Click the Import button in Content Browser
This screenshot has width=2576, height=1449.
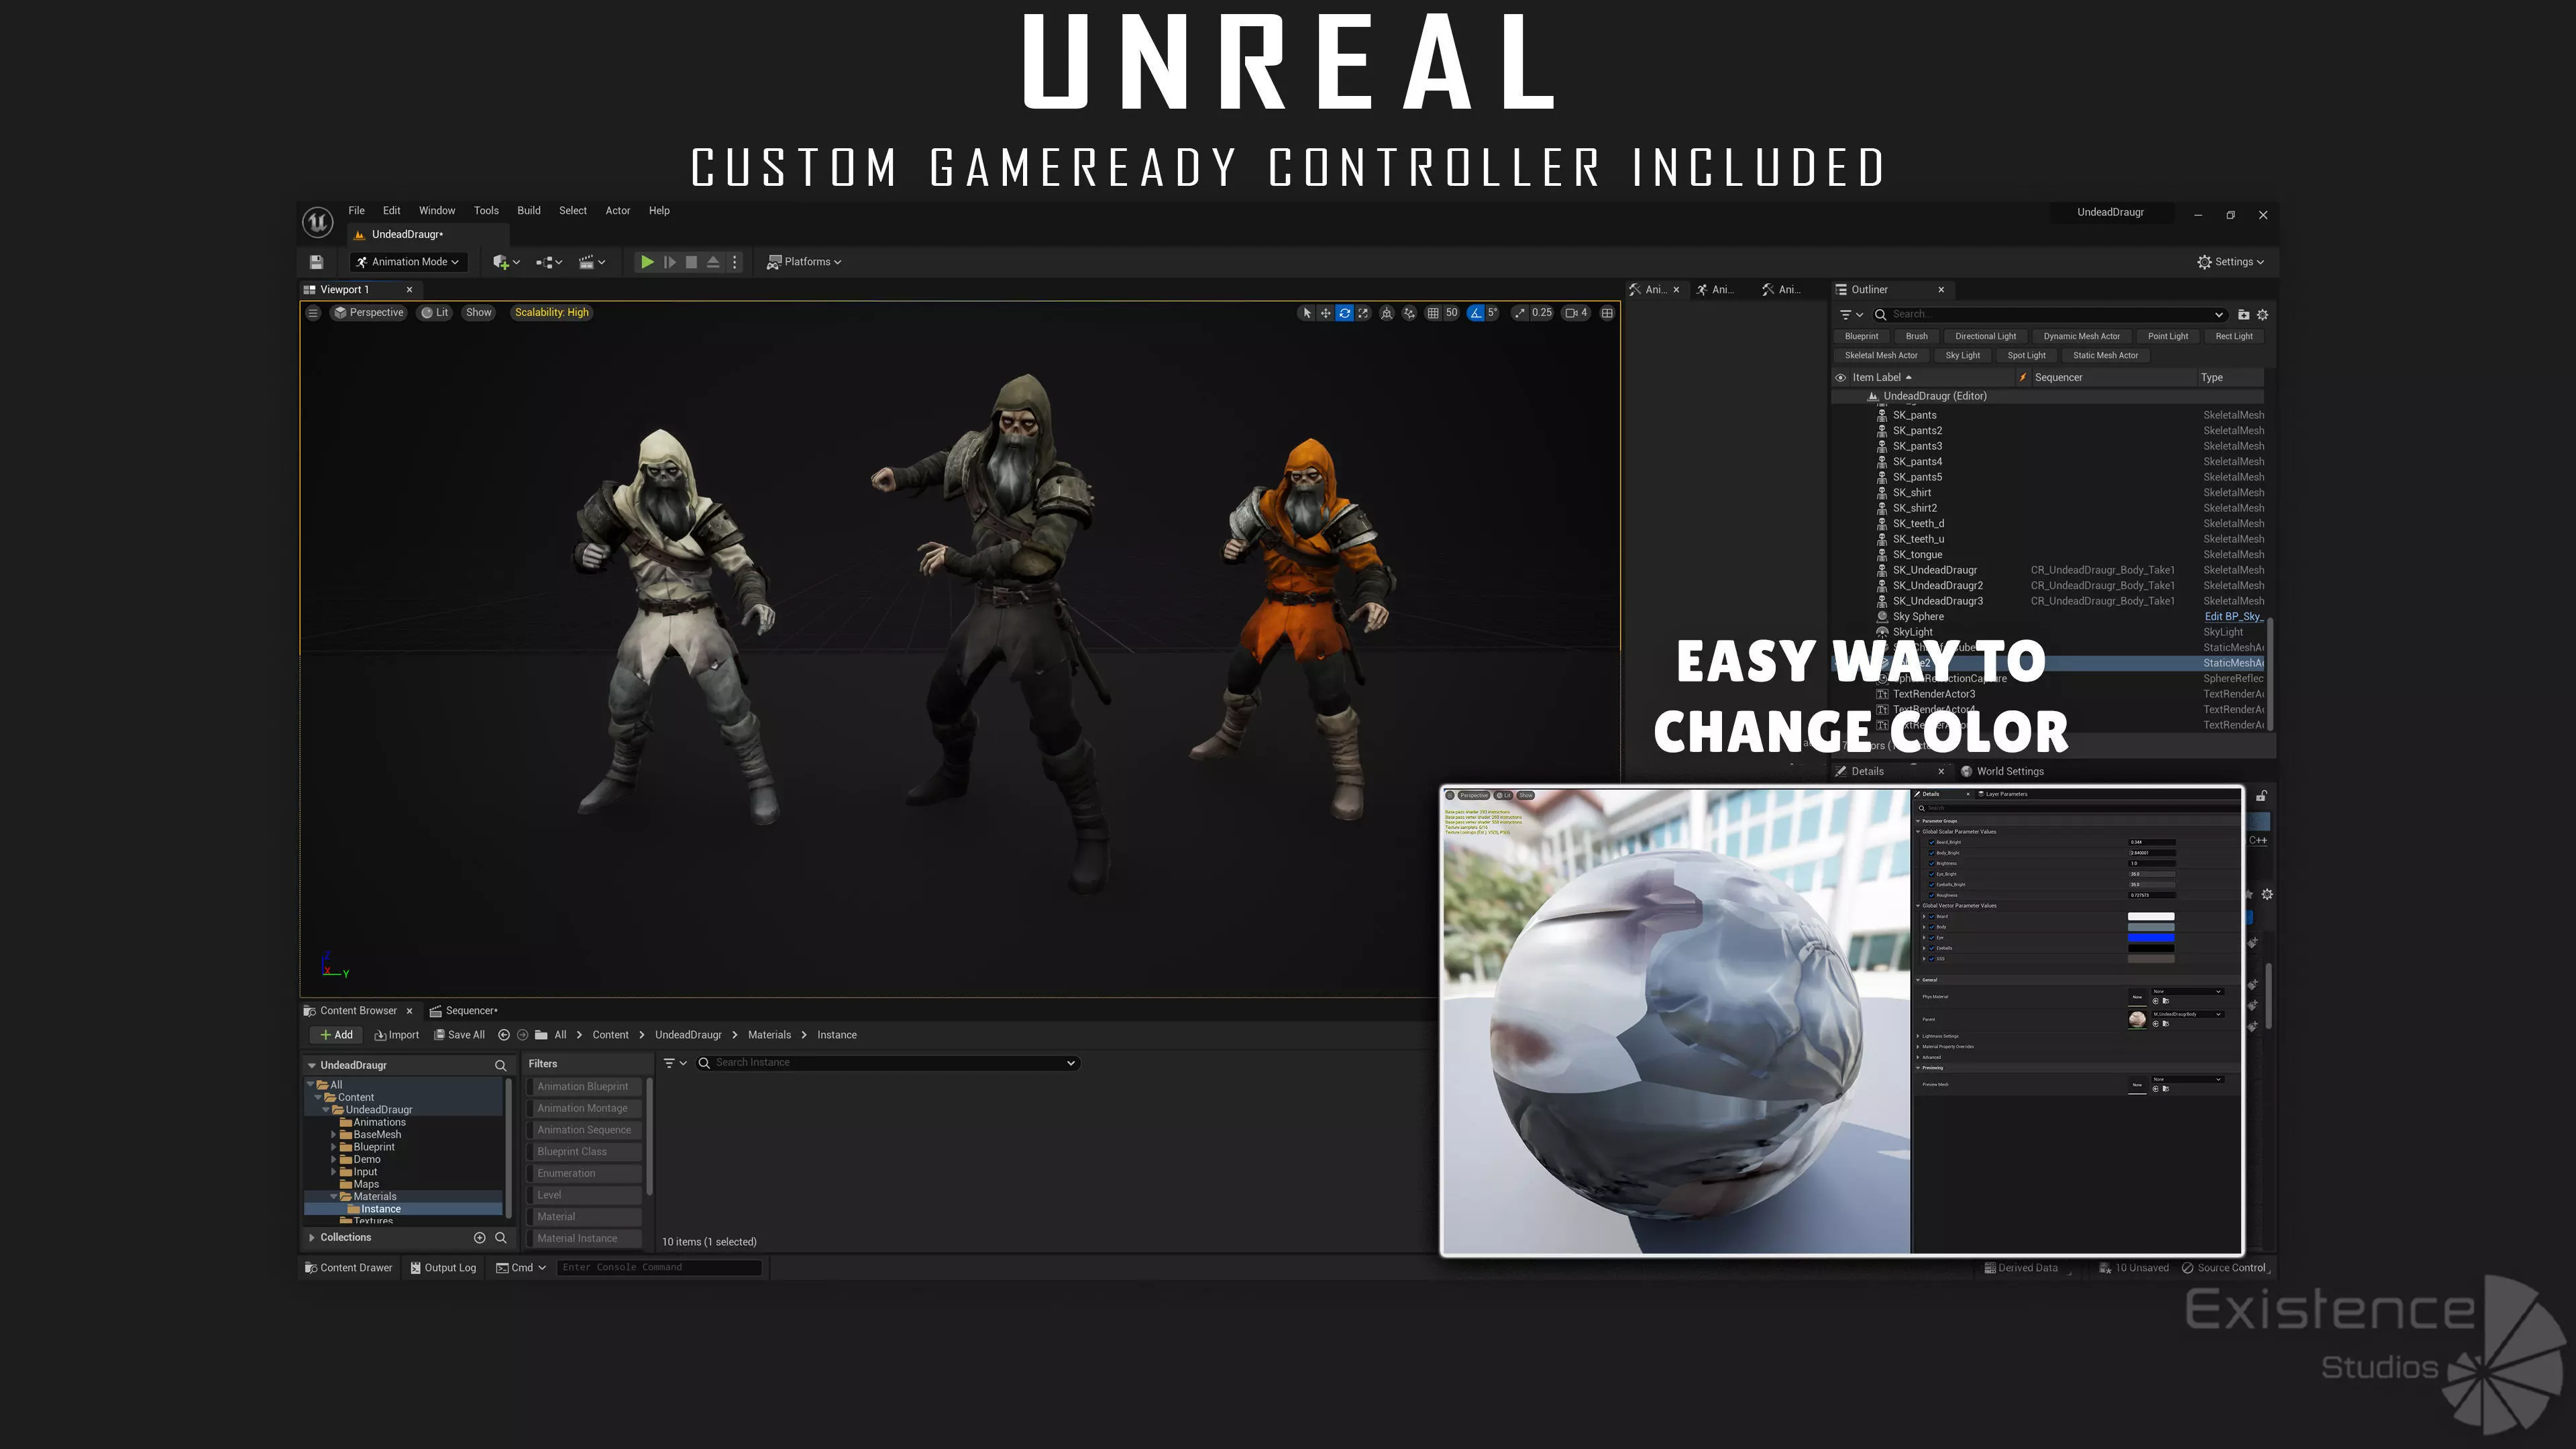pos(397,1035)
